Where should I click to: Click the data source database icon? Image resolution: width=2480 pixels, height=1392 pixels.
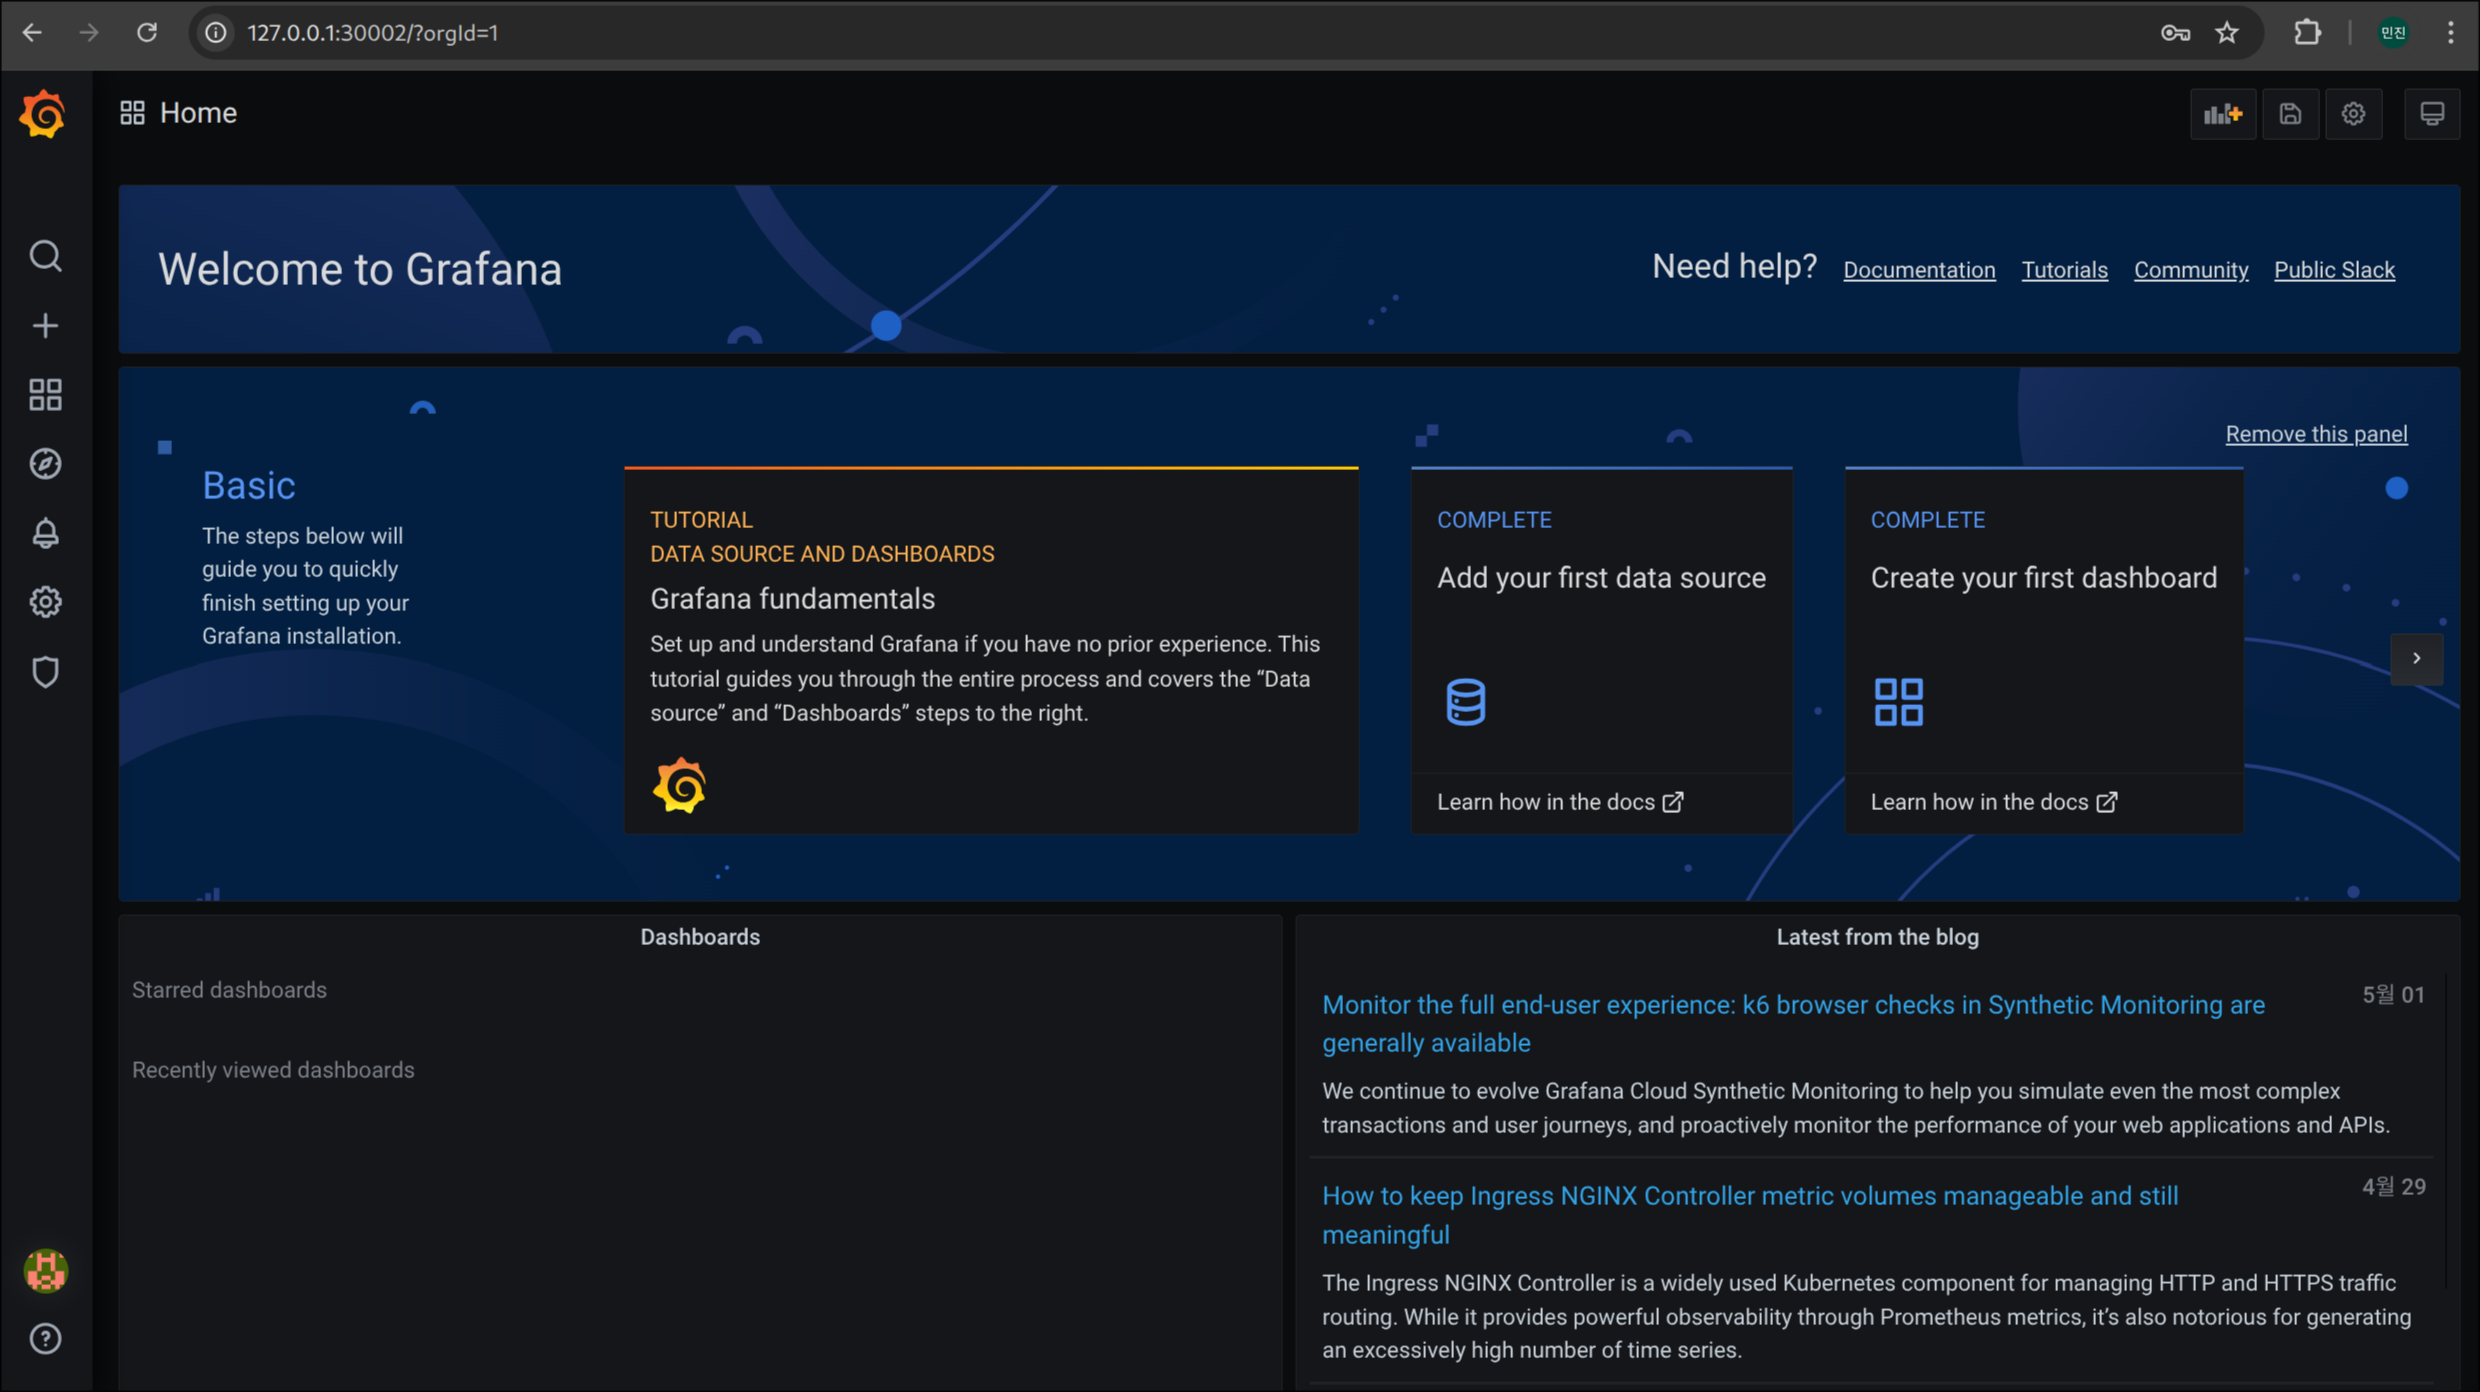(1465, 701)
